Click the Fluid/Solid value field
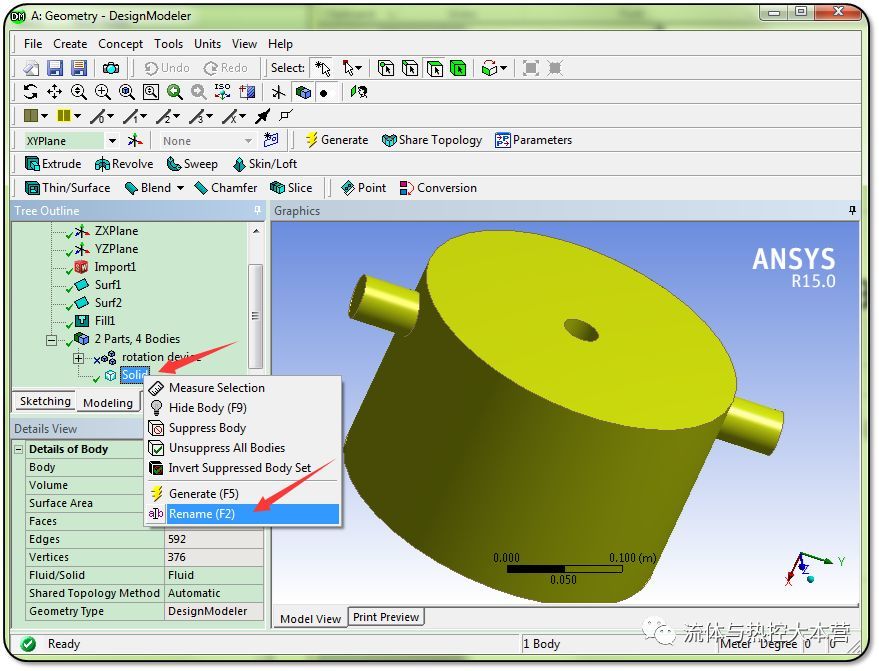This screenshot has height=671, width=879. coord(214,575)
